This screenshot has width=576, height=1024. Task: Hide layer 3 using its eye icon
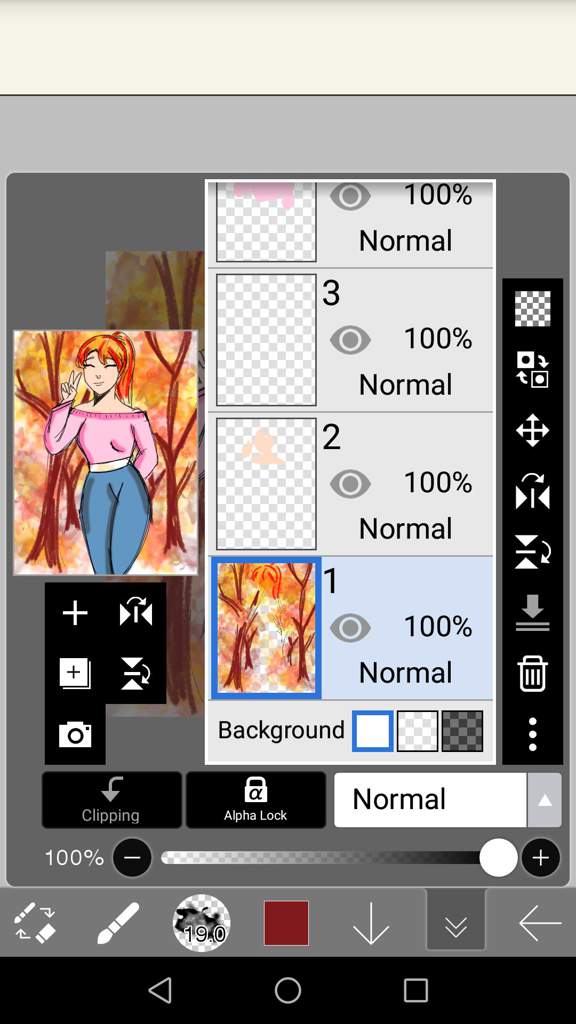[351, 340]
